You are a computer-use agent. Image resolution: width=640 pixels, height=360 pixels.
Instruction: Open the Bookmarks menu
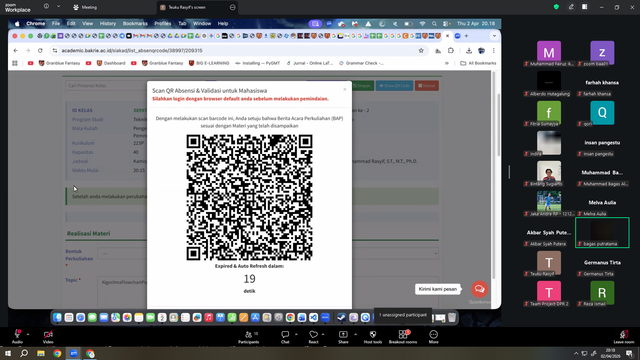point(135,24)
